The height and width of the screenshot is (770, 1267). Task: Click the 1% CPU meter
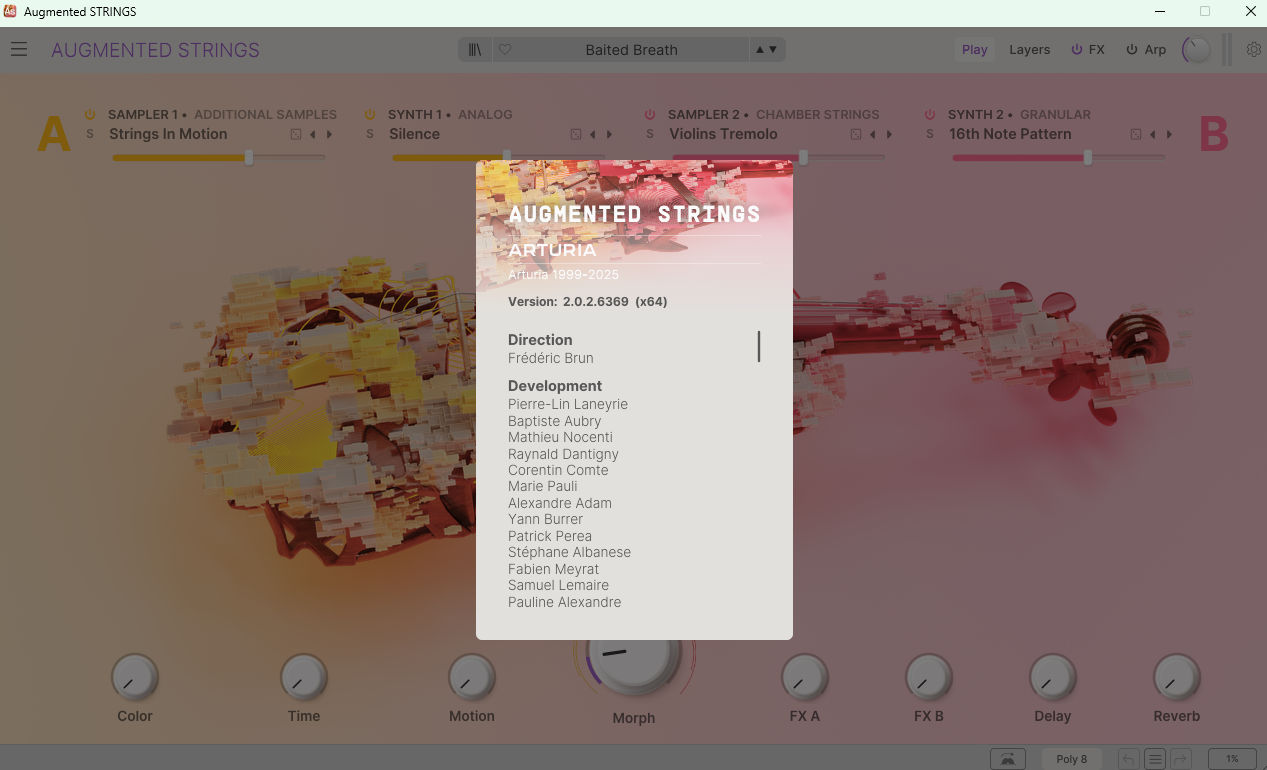1232,759
